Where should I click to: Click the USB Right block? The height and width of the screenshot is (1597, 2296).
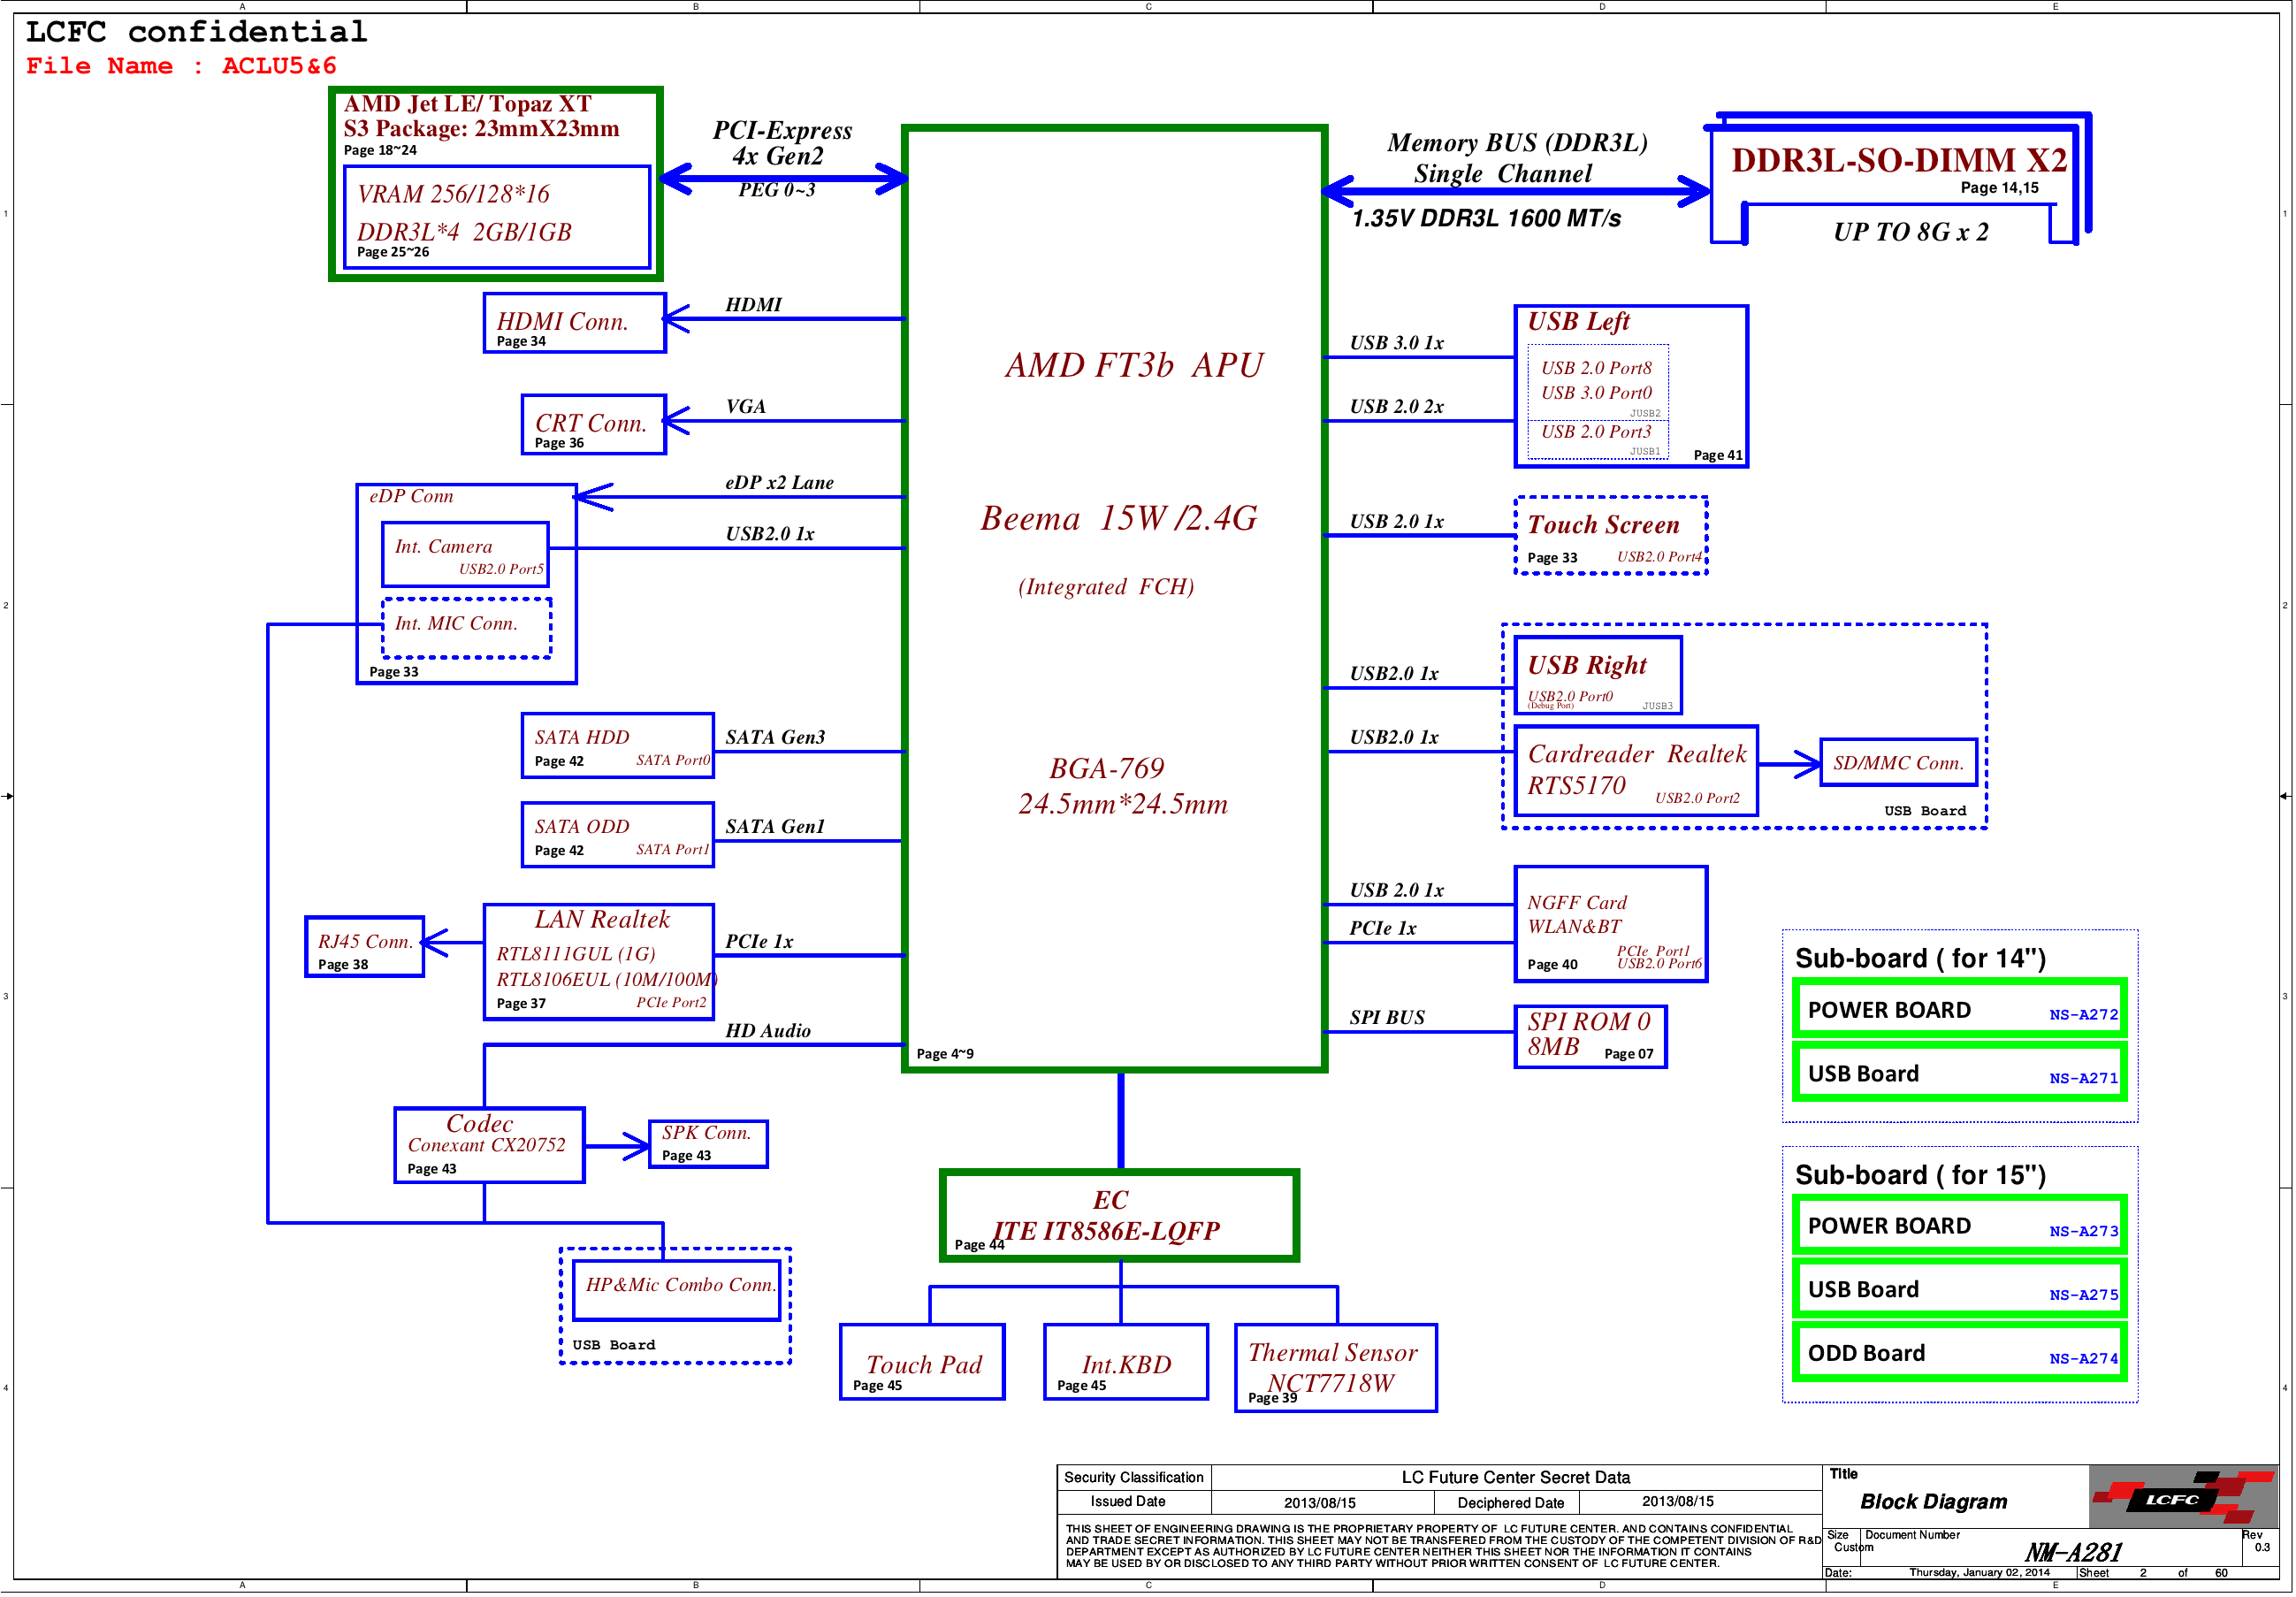click(1598, 676)
